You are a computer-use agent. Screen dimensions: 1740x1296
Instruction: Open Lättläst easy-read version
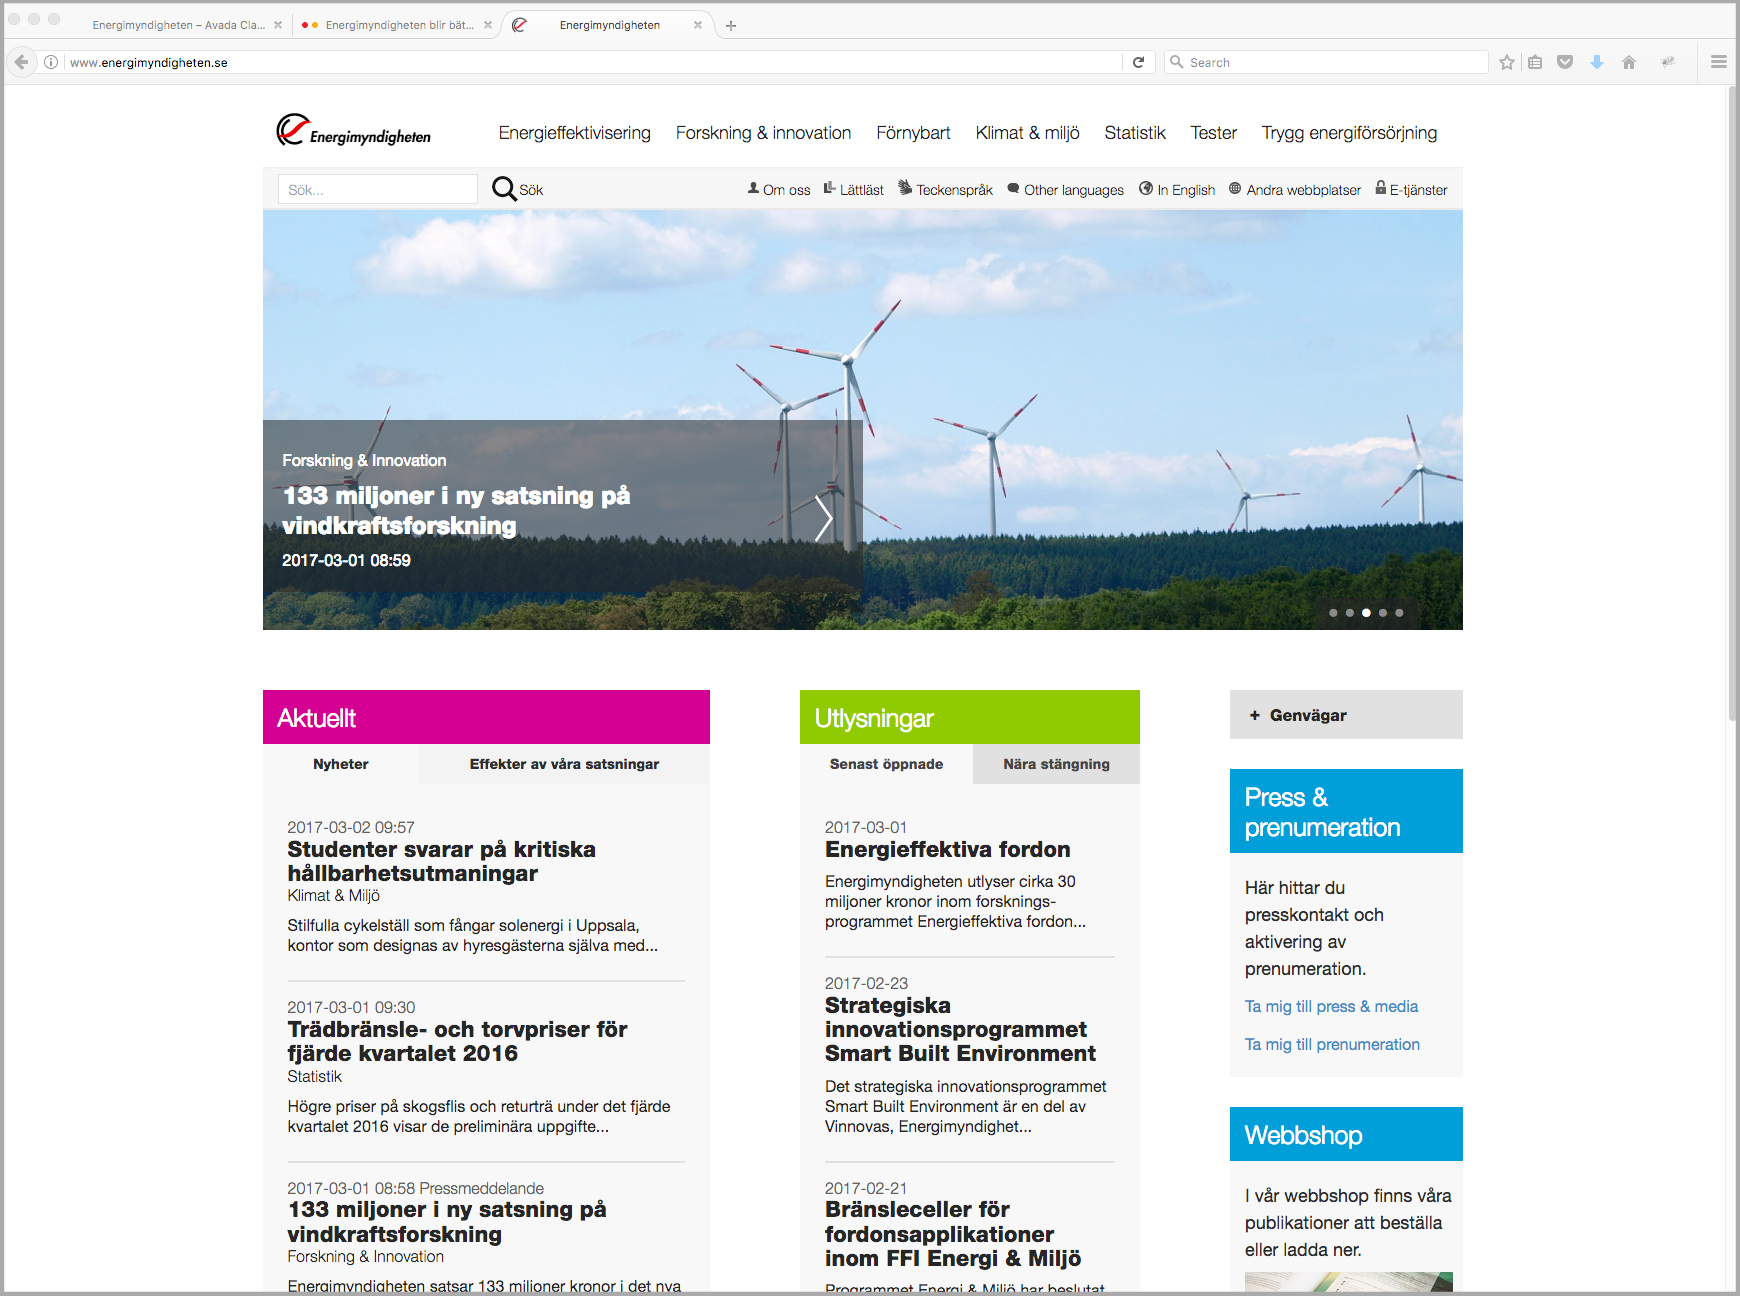tap(854, 190)
